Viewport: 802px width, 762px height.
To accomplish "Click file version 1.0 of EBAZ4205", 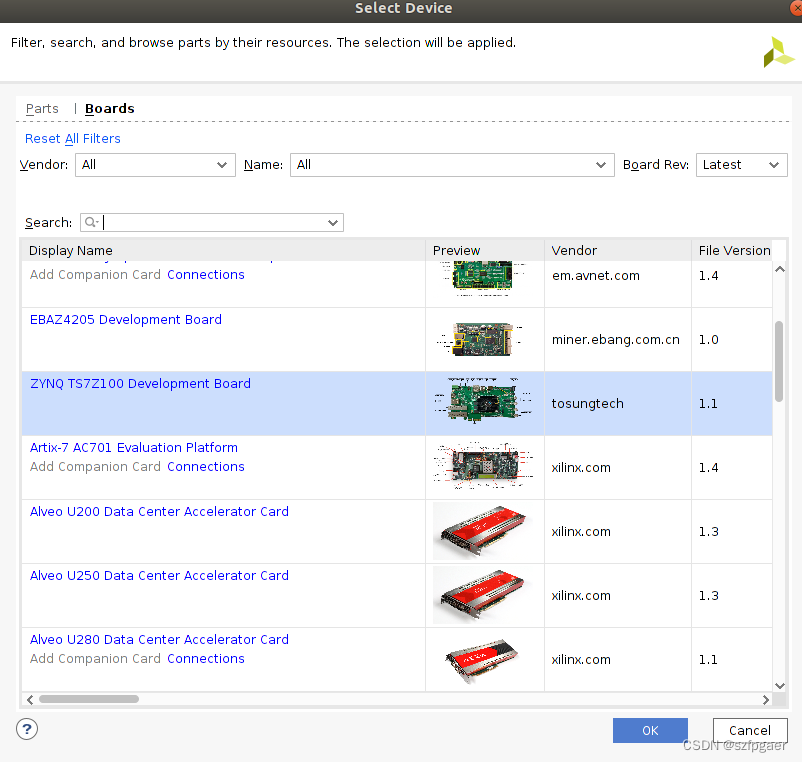I will [x=708, y=340].
